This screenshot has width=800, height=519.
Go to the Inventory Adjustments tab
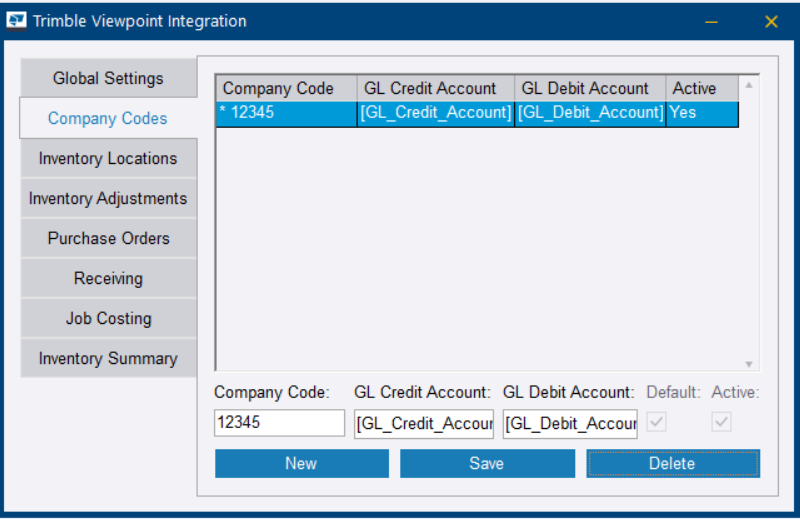click(x=108, y=198)
